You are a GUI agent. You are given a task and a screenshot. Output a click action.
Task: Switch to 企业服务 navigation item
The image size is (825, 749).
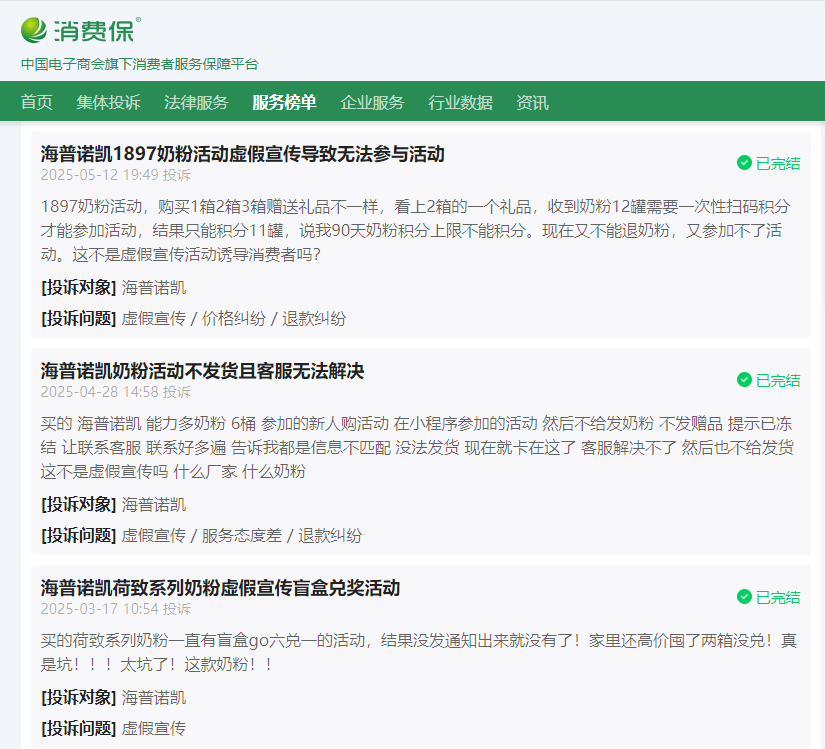pyautogui.click(x=372, y=102)
